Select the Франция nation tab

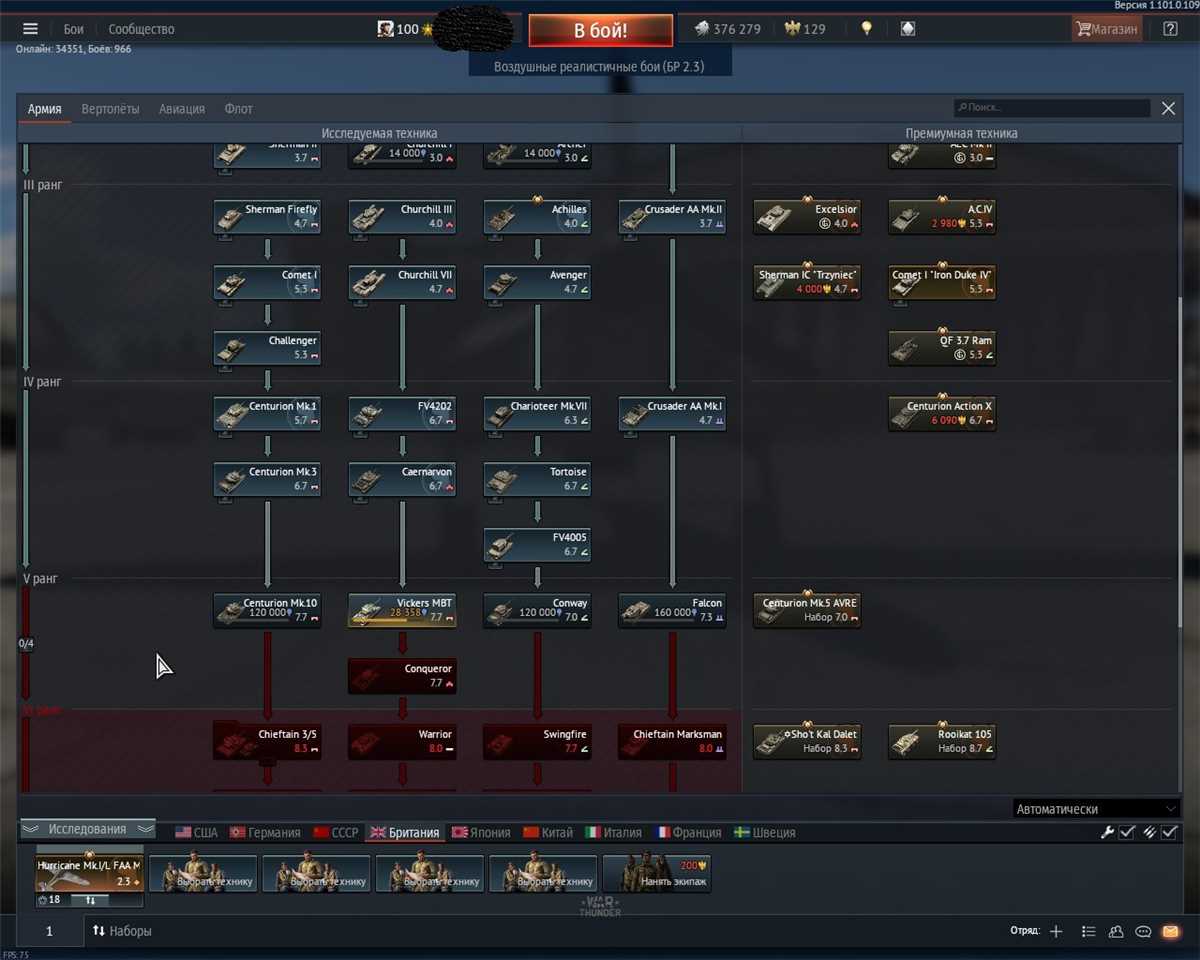tap(688, 832)
